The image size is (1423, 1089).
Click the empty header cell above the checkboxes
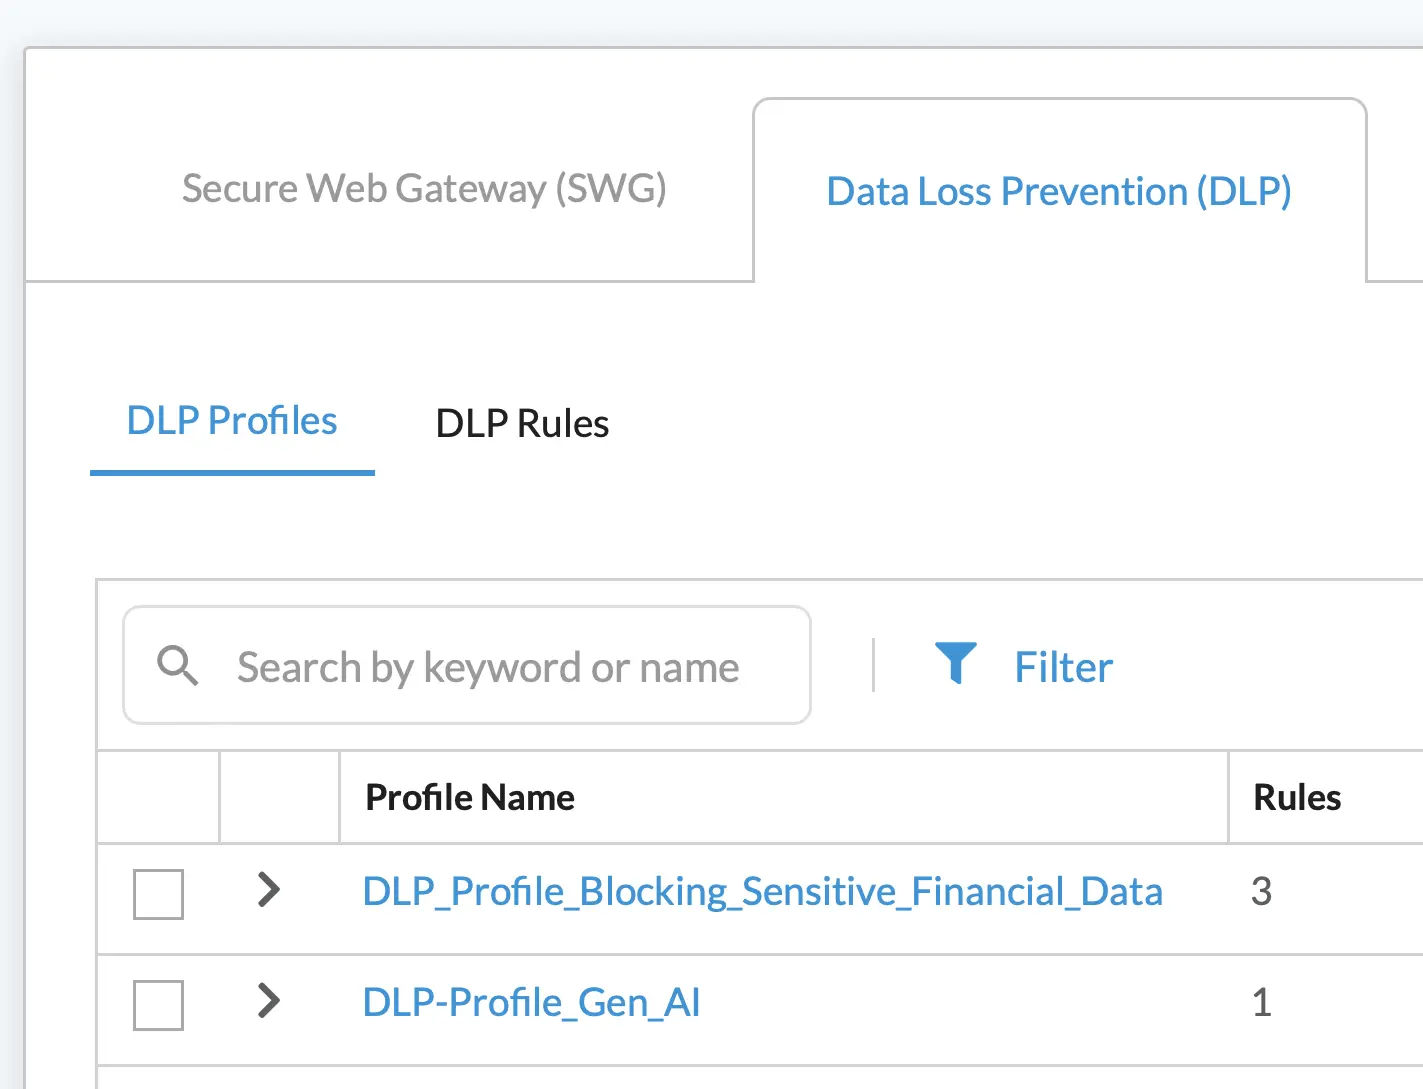point(158,797)
